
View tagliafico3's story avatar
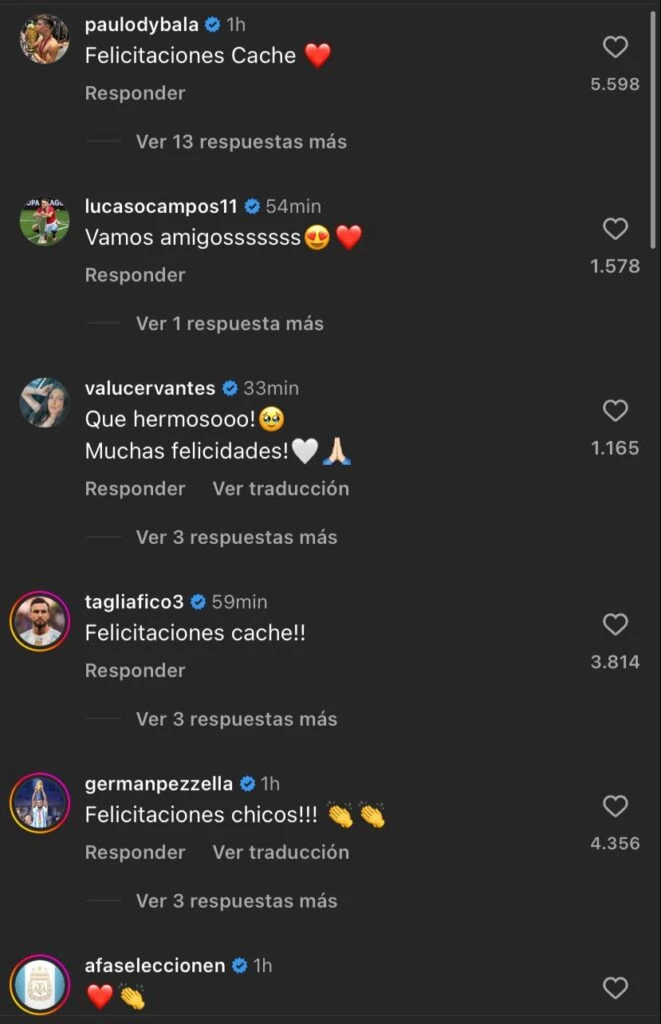41,621
